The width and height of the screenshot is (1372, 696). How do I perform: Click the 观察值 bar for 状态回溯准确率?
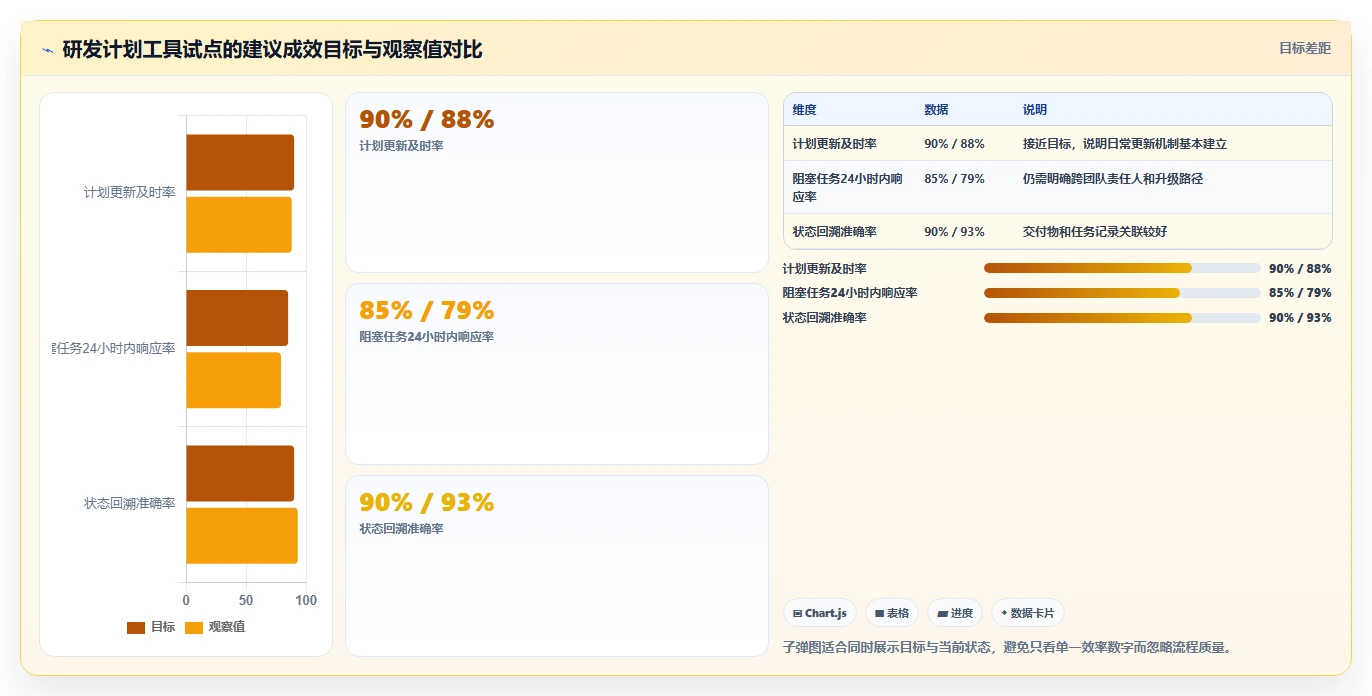click(242, 535)
